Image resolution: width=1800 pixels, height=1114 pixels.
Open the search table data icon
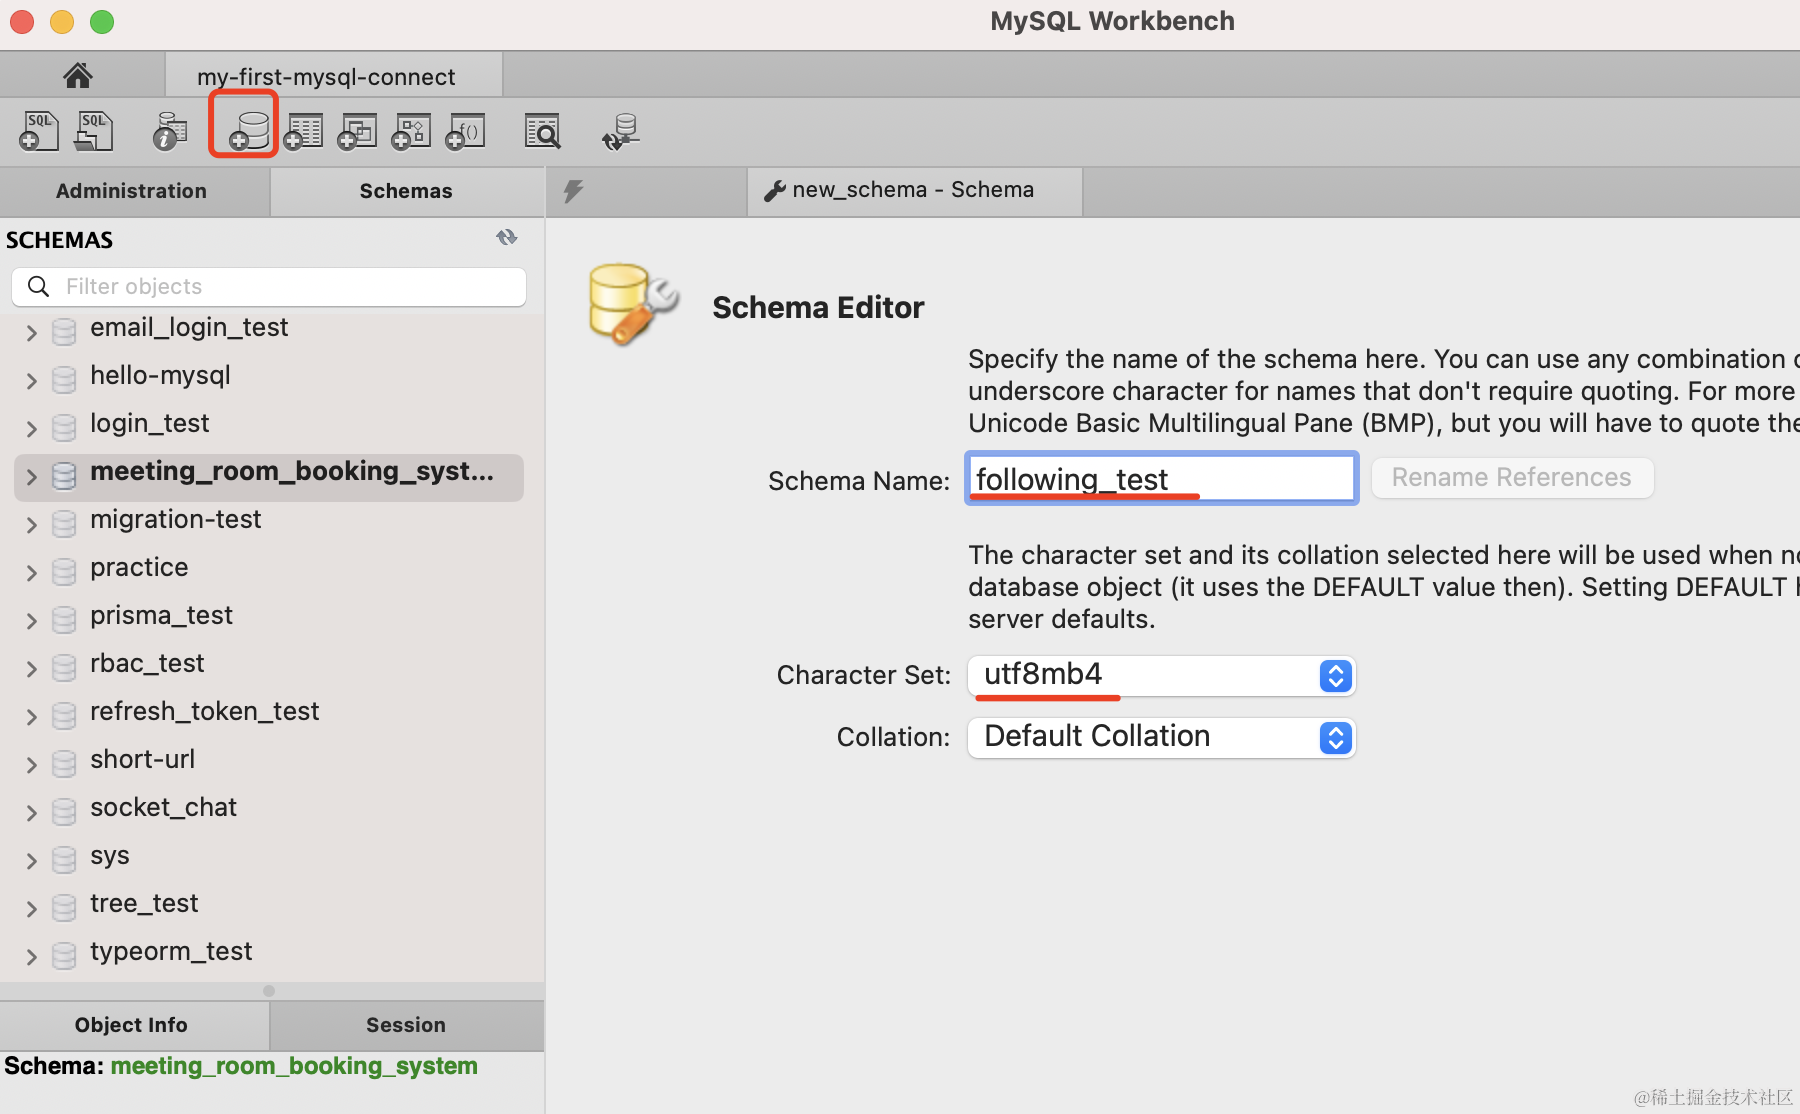[x=543, y=131]
